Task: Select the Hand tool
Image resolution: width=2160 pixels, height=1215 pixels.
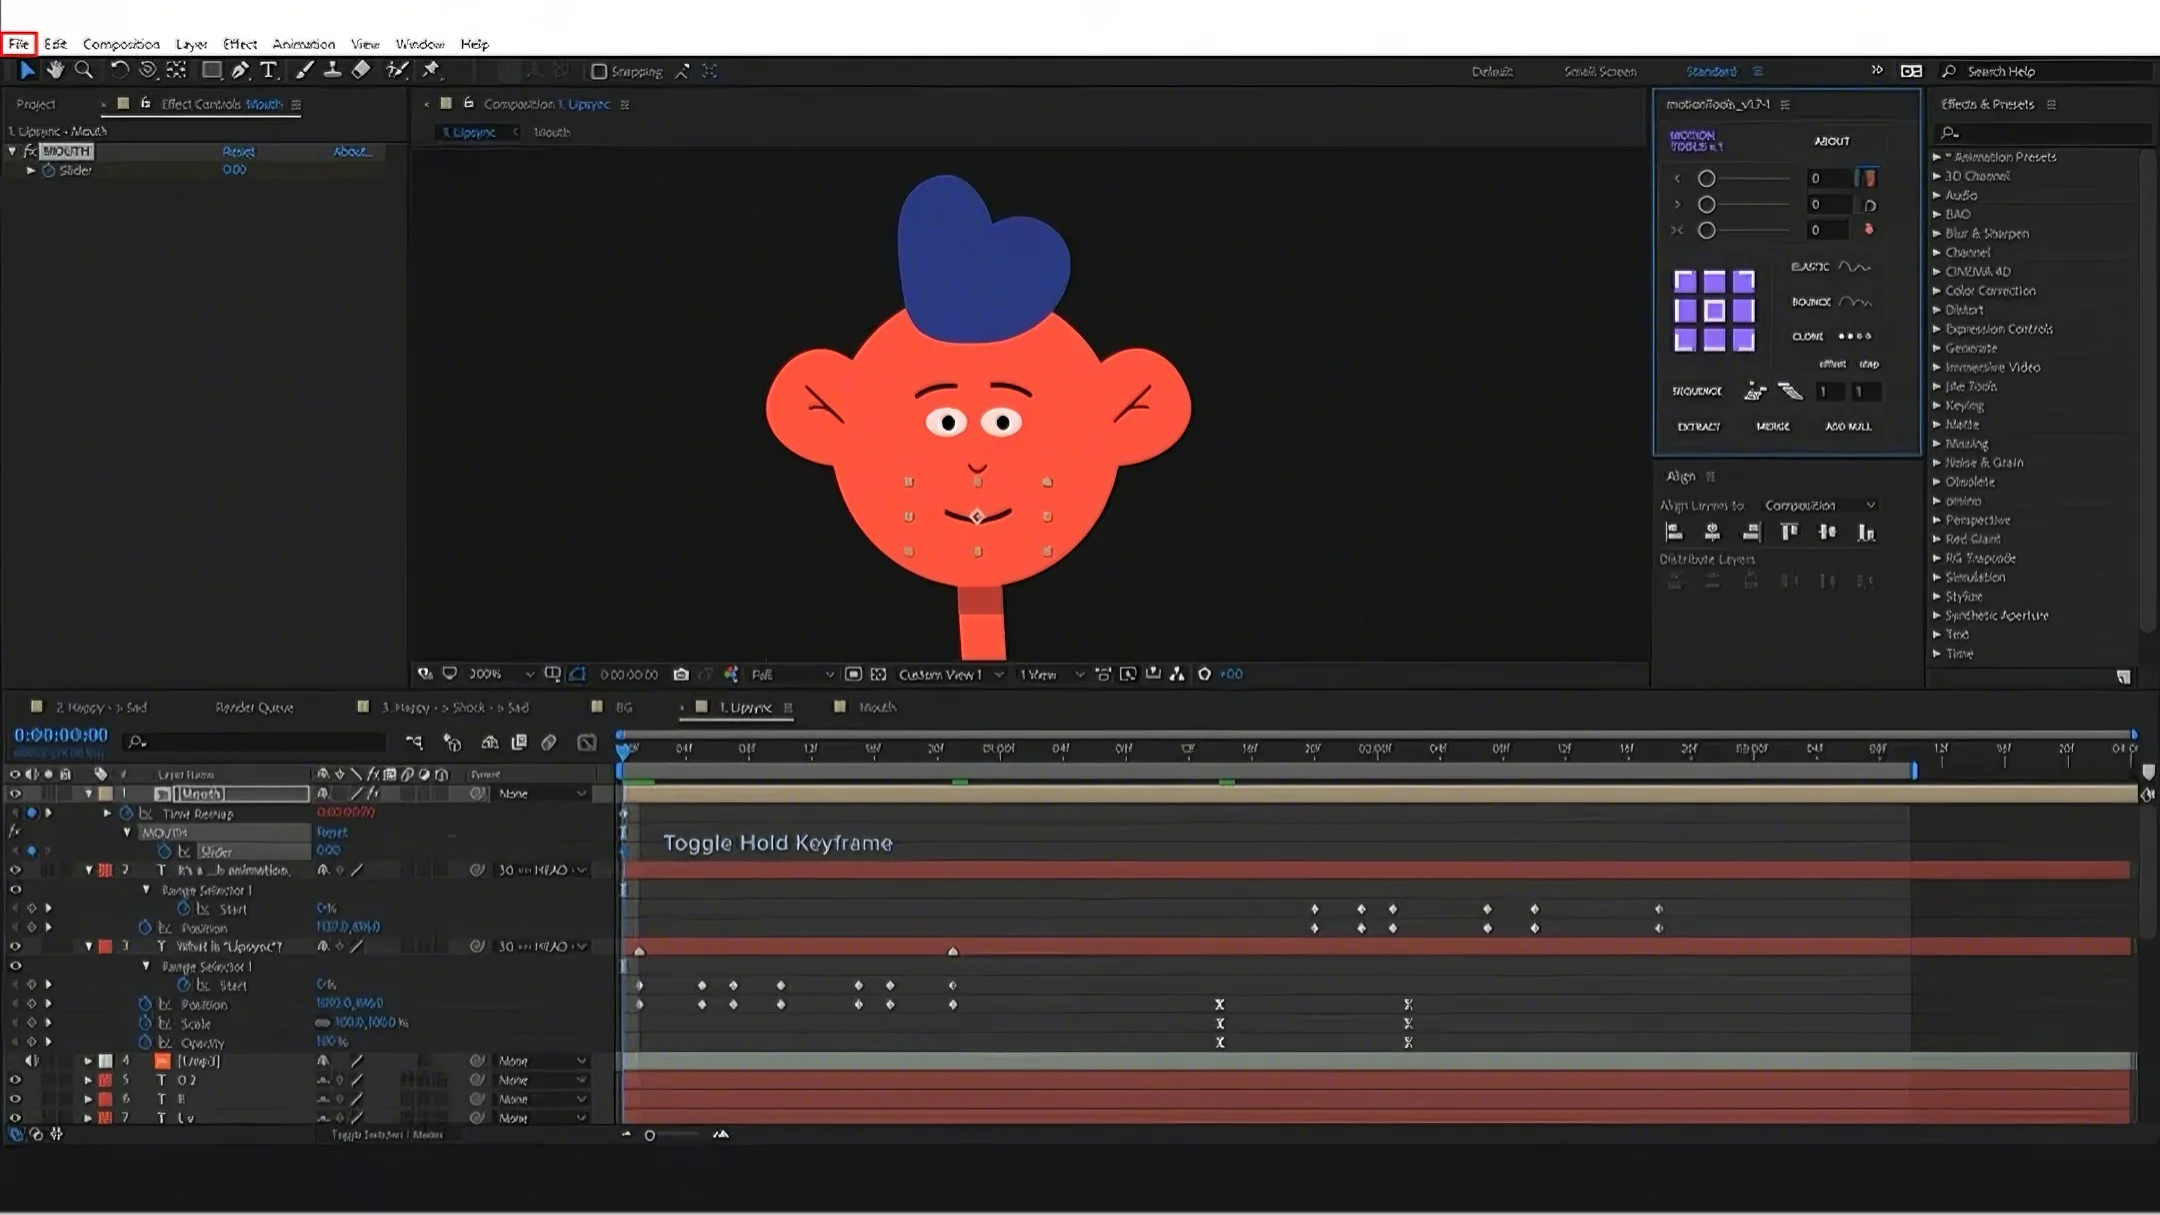Action: click(x=55, y=70)
